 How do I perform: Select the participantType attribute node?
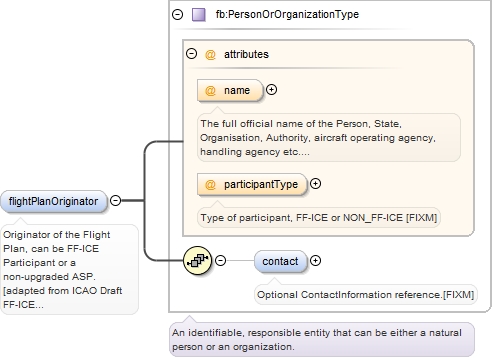tap(252, 184)
